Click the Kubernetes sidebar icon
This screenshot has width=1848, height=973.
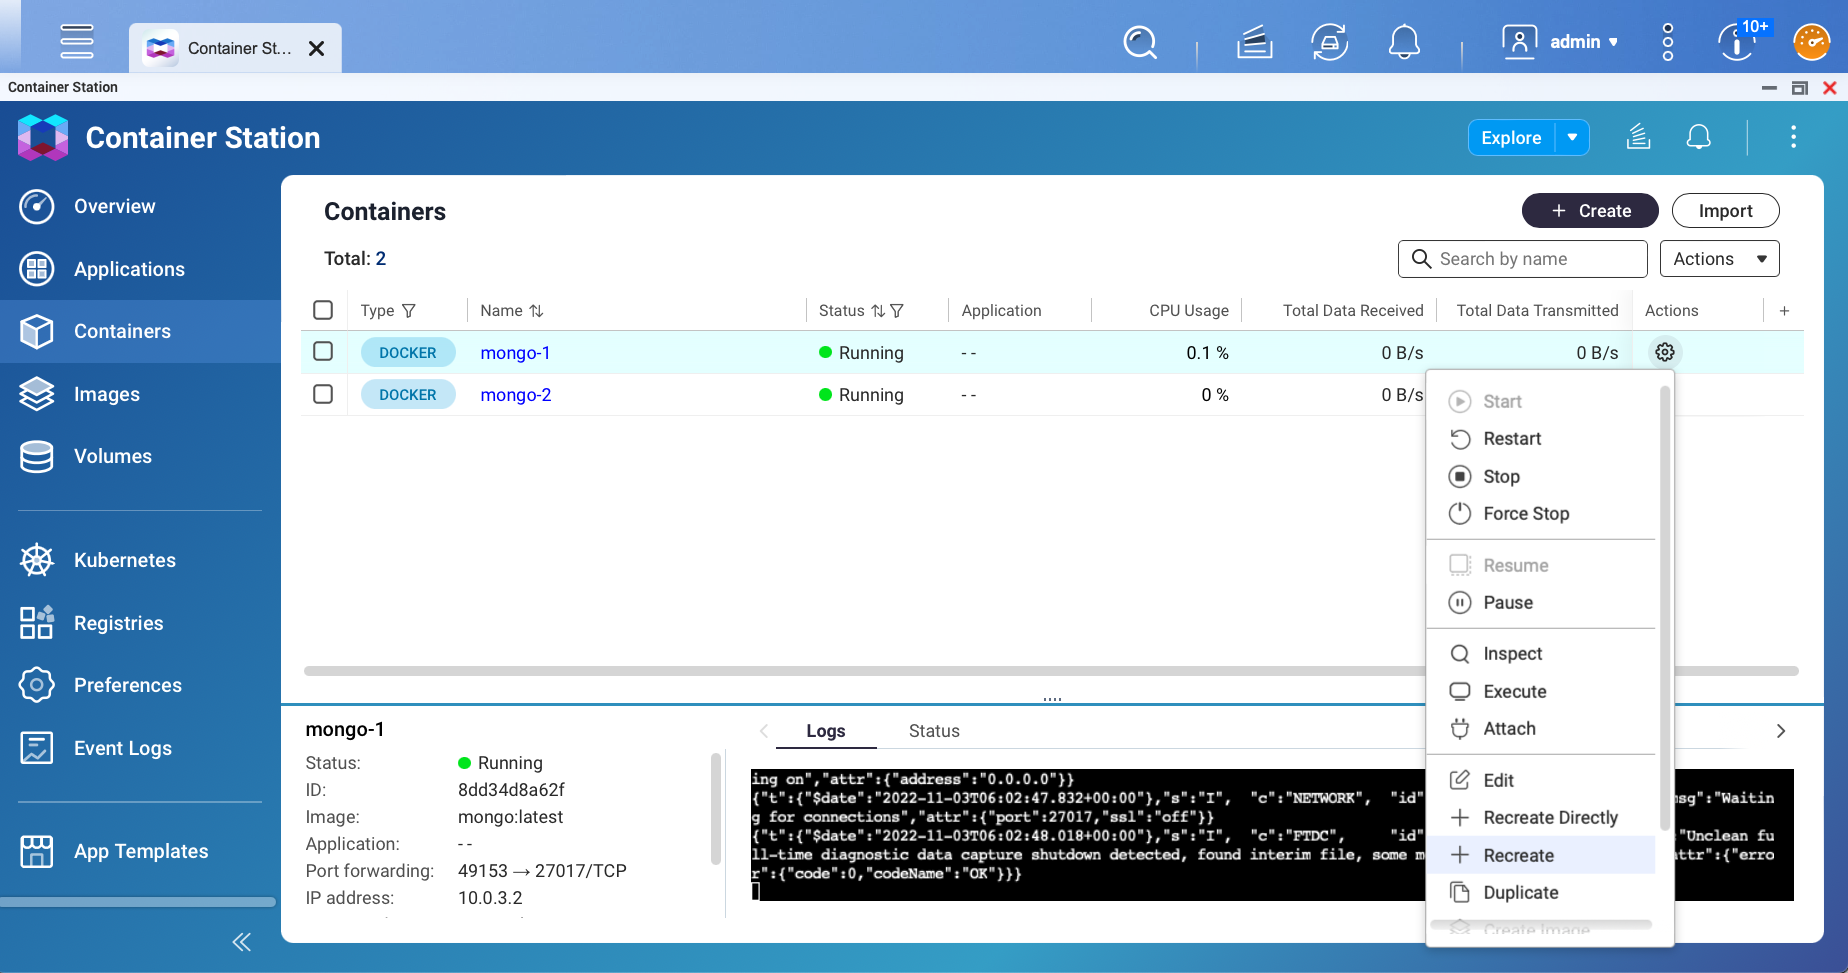click(x=37, y=560)
